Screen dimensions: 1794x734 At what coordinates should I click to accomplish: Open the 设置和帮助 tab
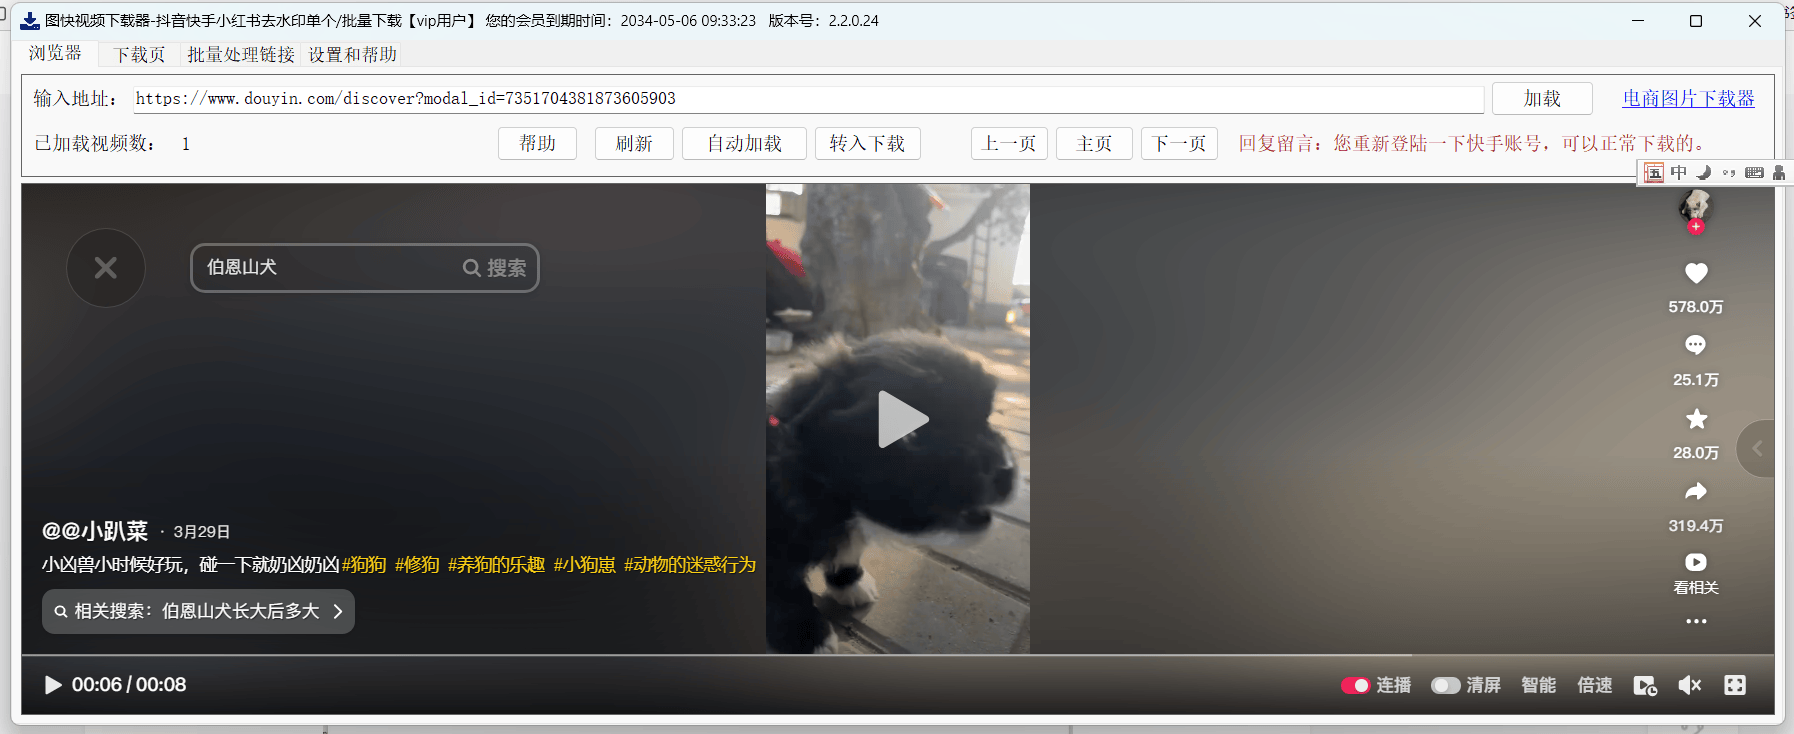click(x=352, y=54)
